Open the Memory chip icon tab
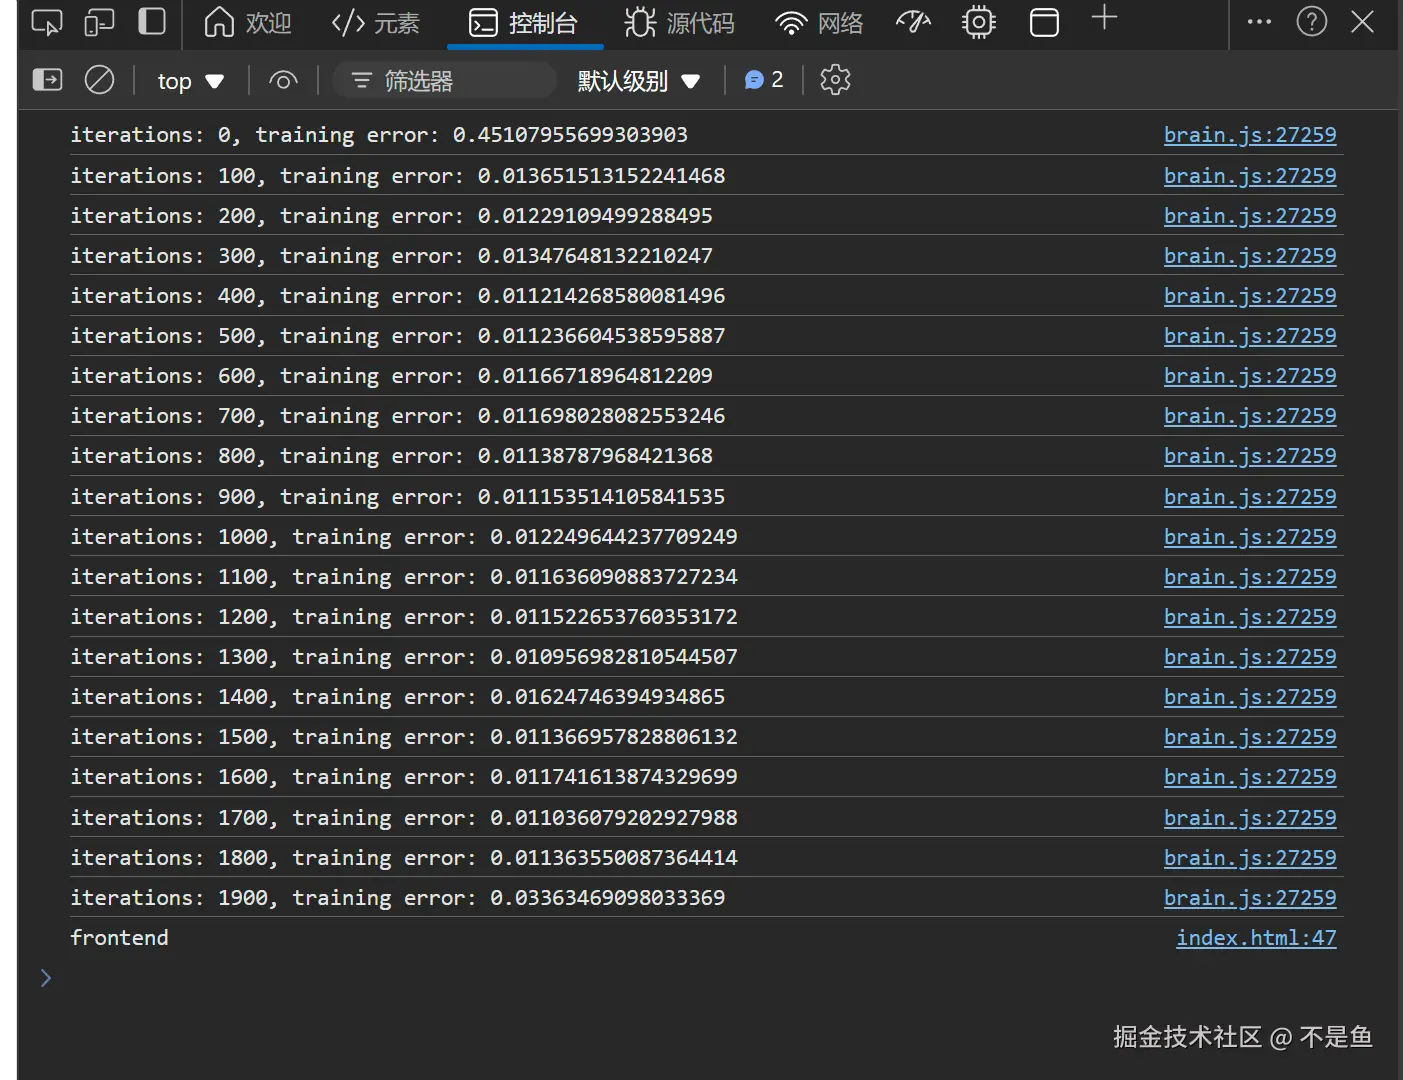Screen dimensions: 1403x1080 click(978, 22)
